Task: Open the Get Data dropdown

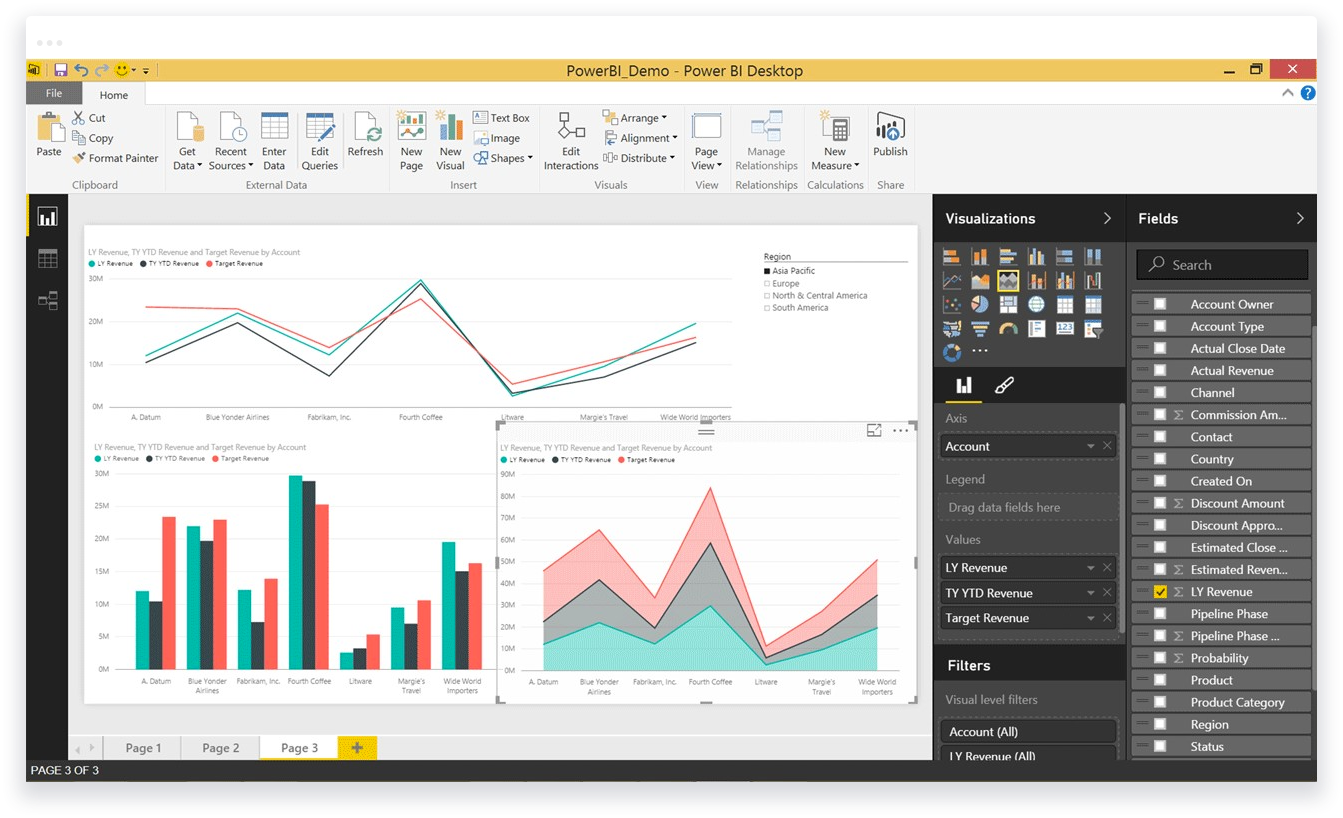Action: point(187,140)
